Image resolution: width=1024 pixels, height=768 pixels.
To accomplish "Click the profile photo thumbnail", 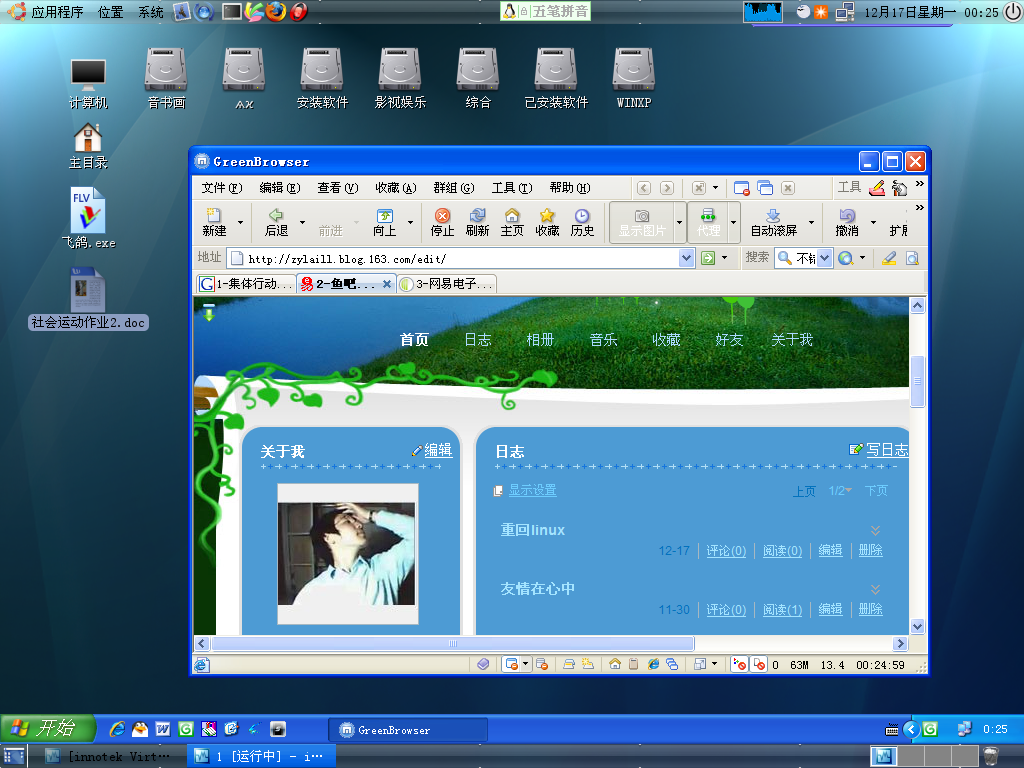I will pyautogui.click(x=347, y=554).
